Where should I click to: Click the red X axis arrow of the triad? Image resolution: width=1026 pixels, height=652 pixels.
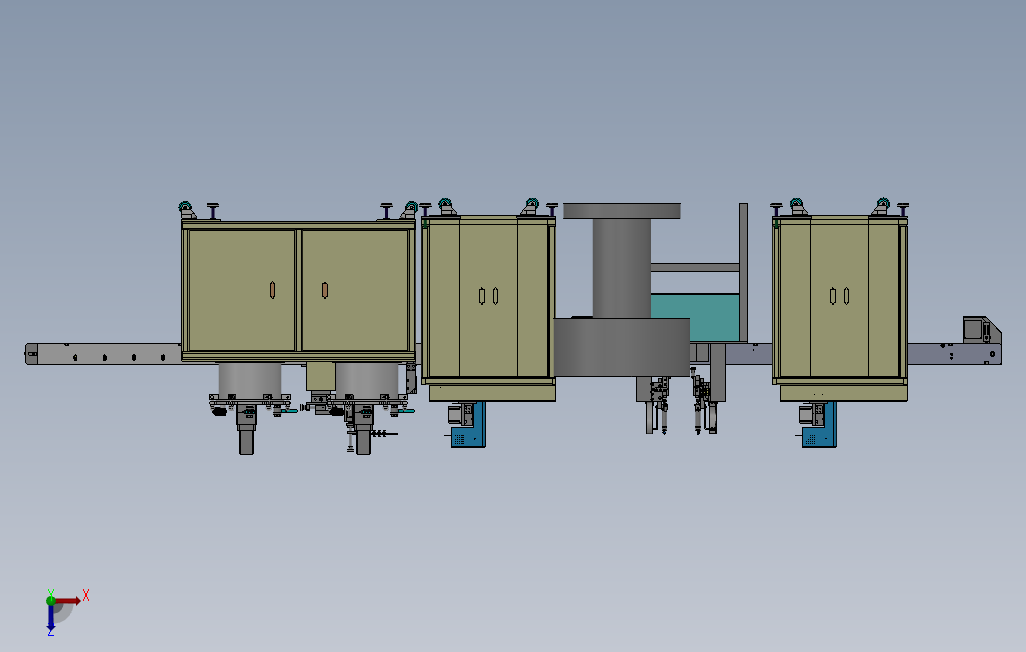pos(67,600)
